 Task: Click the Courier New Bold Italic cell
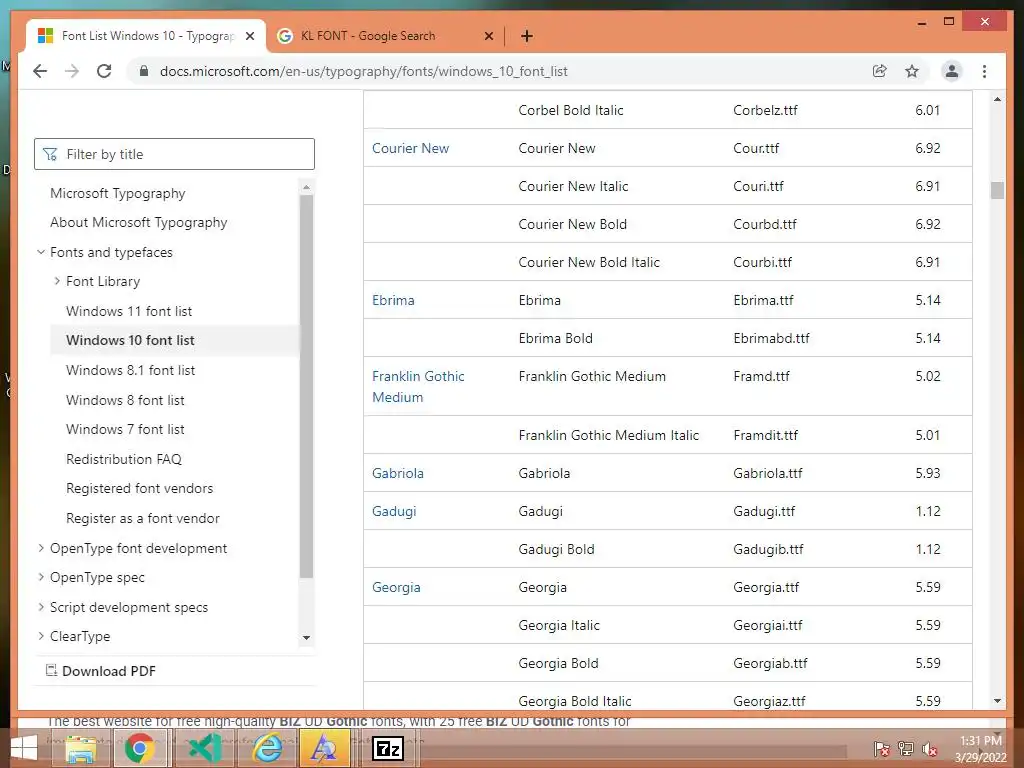pyautogui.click(x=589, y=263)
